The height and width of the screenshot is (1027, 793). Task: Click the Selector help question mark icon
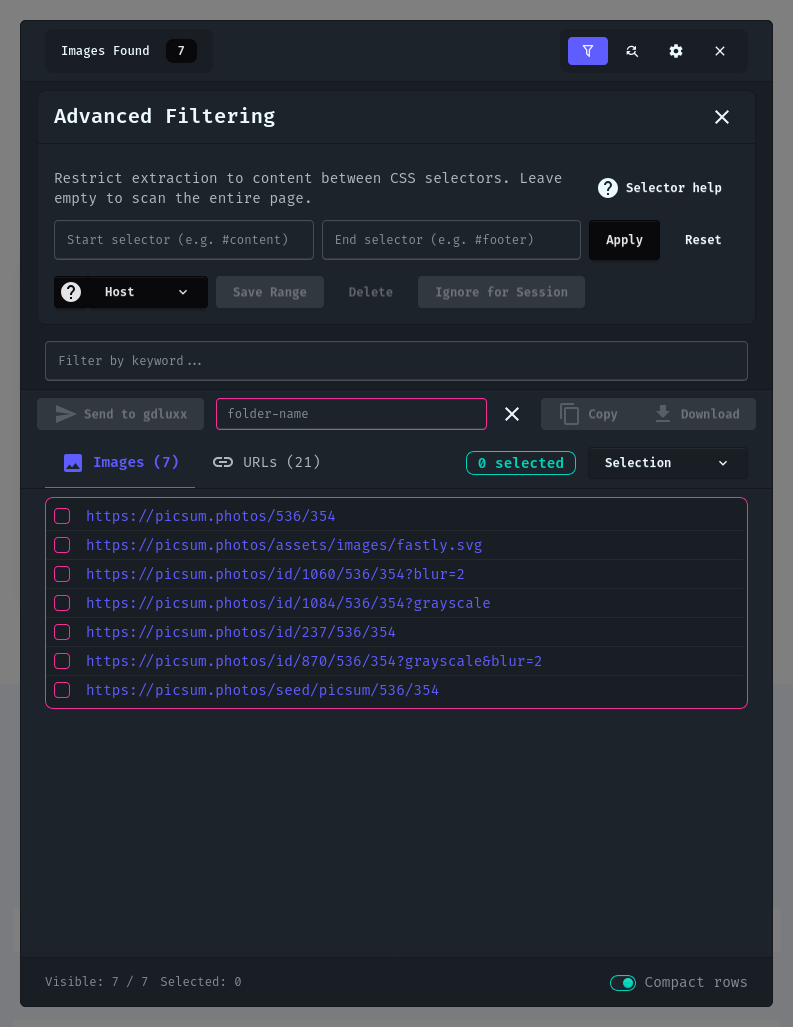click(x=607, y=188)
